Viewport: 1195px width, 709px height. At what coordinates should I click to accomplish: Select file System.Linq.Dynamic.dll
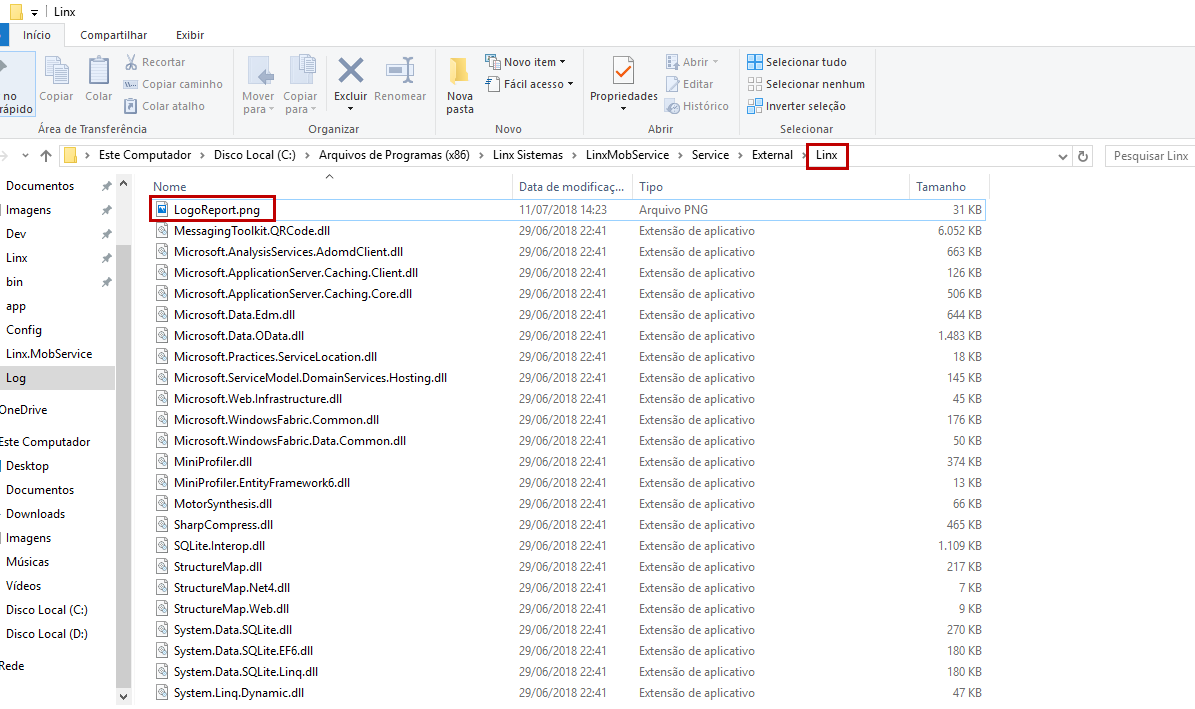pyautogui.click(x=239, y=693)
